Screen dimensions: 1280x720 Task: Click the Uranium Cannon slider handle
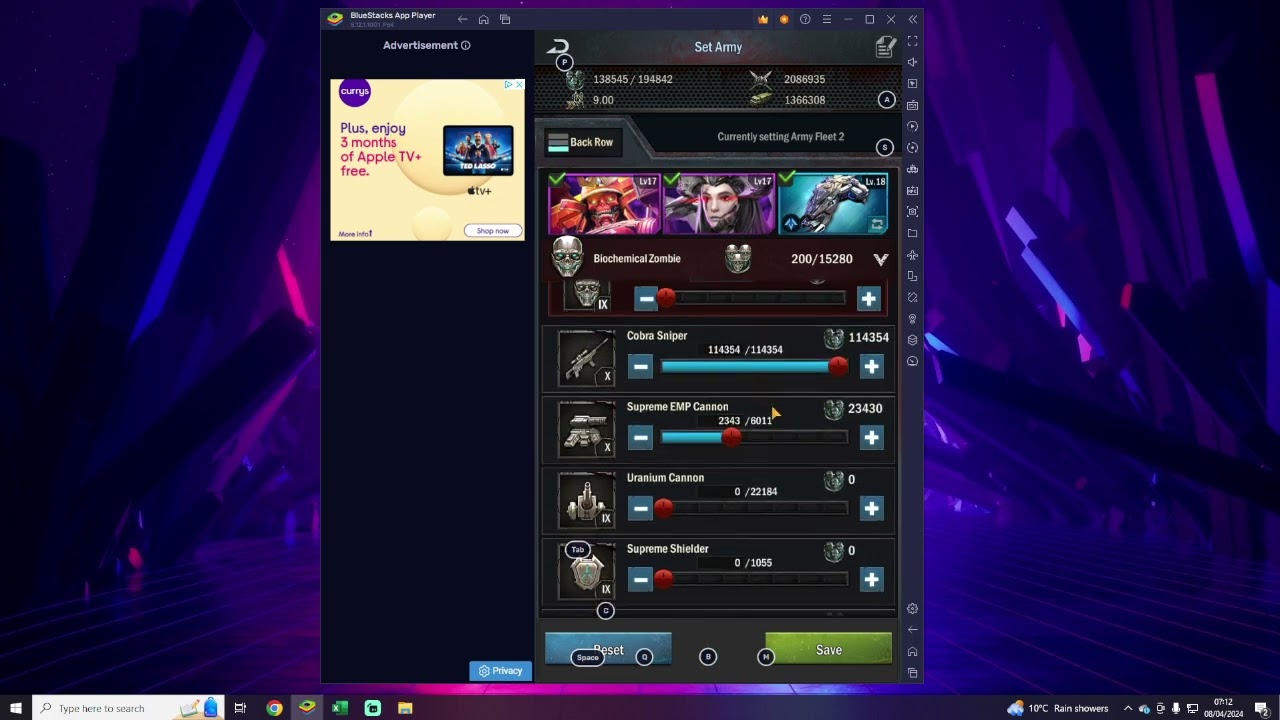664,509
